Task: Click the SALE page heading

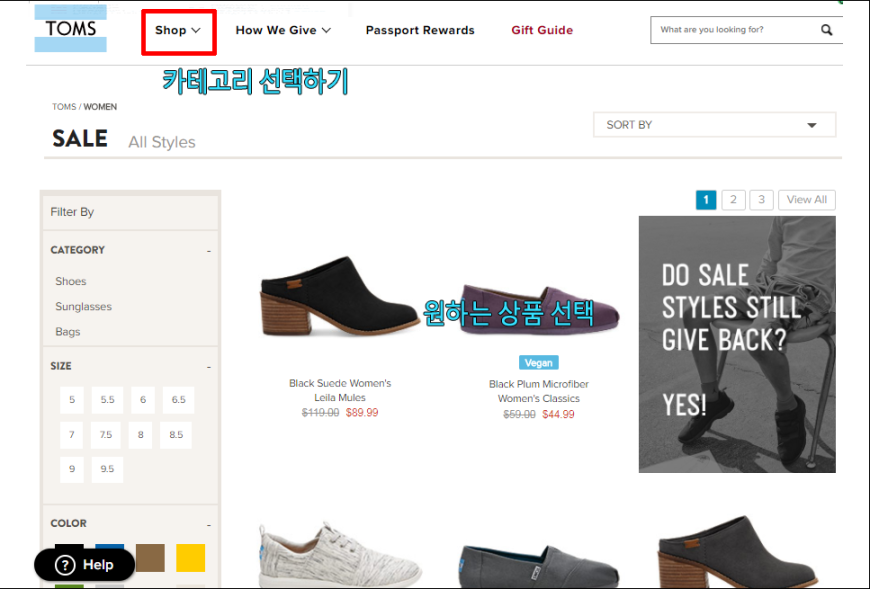Action: [x=80, y=139]
